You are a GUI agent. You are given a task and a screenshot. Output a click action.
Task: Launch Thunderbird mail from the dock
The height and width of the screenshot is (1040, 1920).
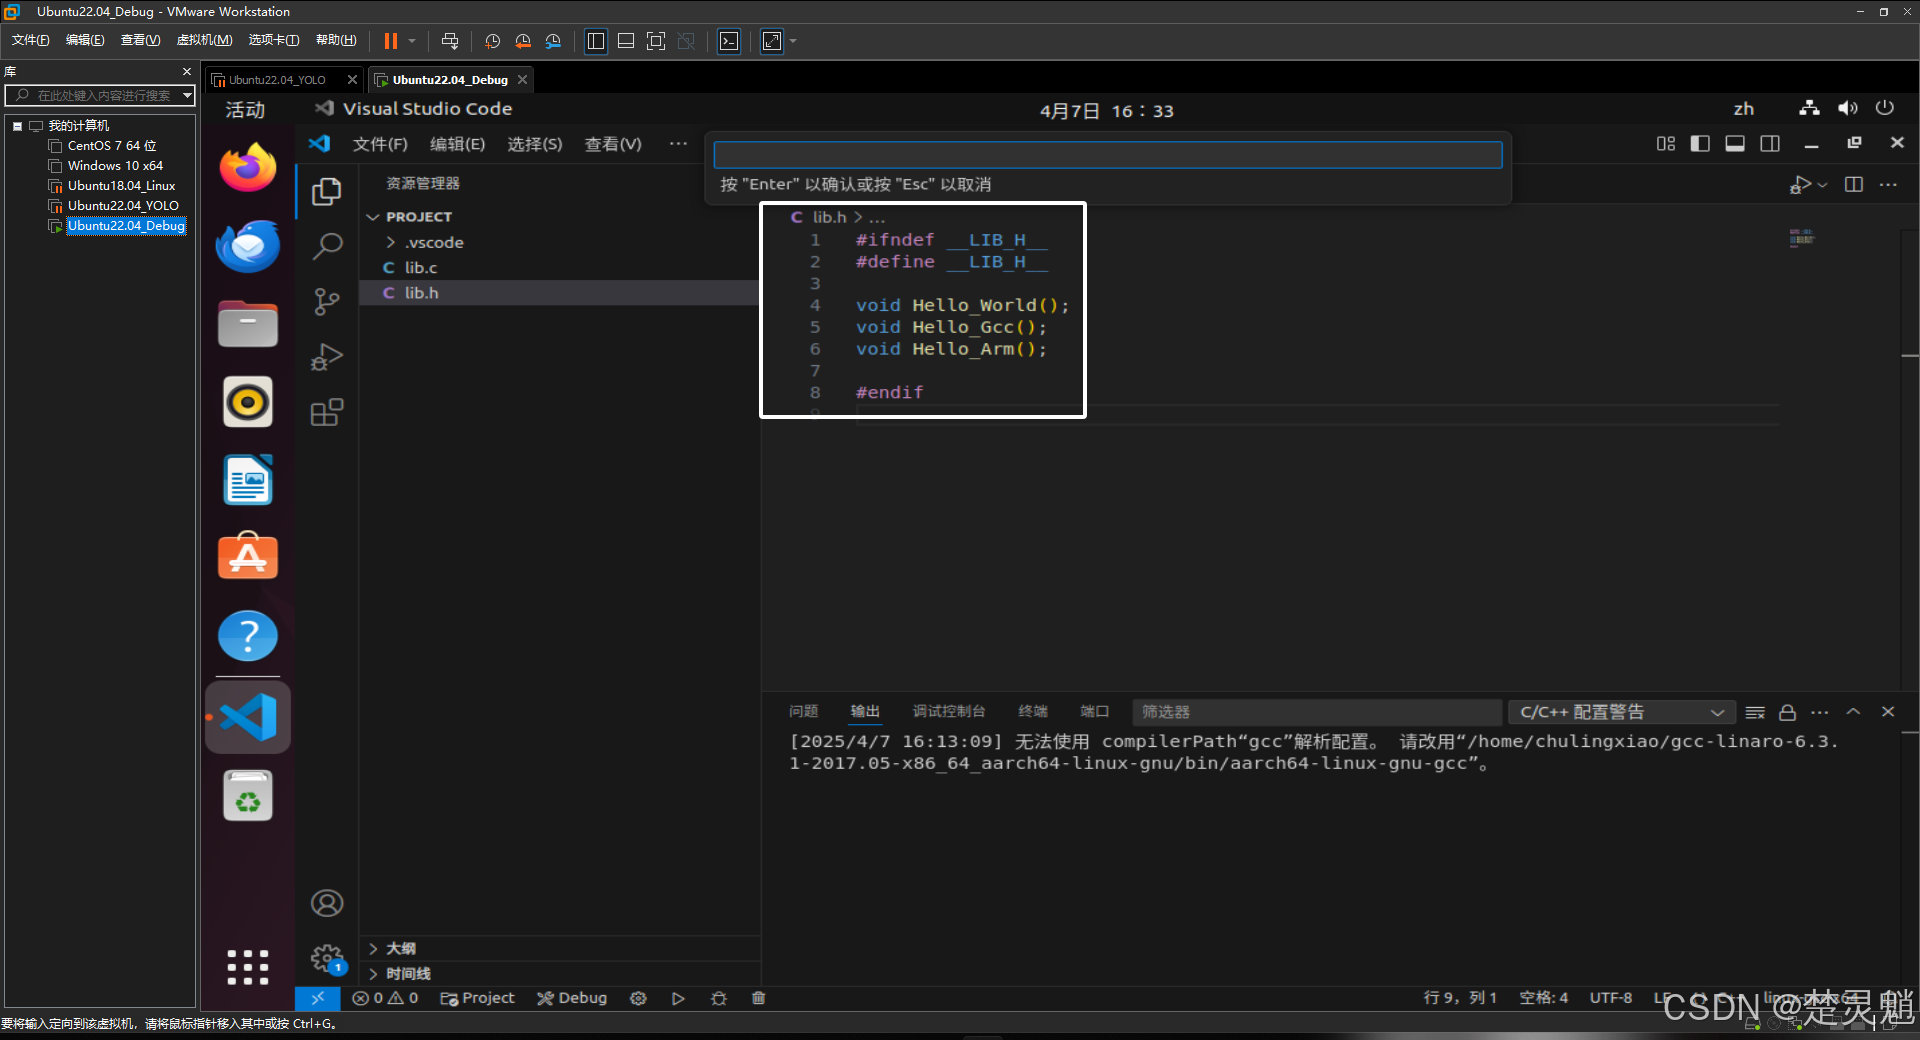pyautogui.click(x=247, y=246)
